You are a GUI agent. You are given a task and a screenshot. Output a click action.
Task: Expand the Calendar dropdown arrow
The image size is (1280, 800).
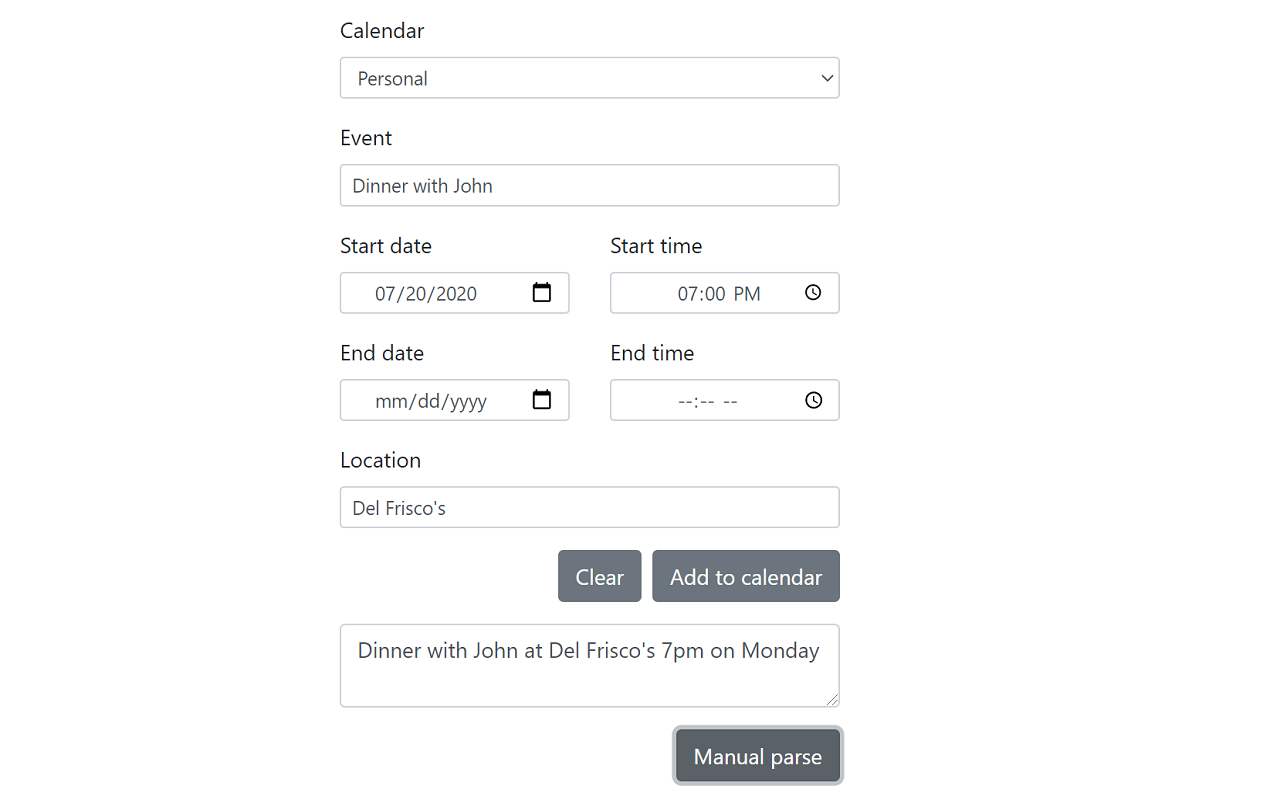(x=827, y=78)
